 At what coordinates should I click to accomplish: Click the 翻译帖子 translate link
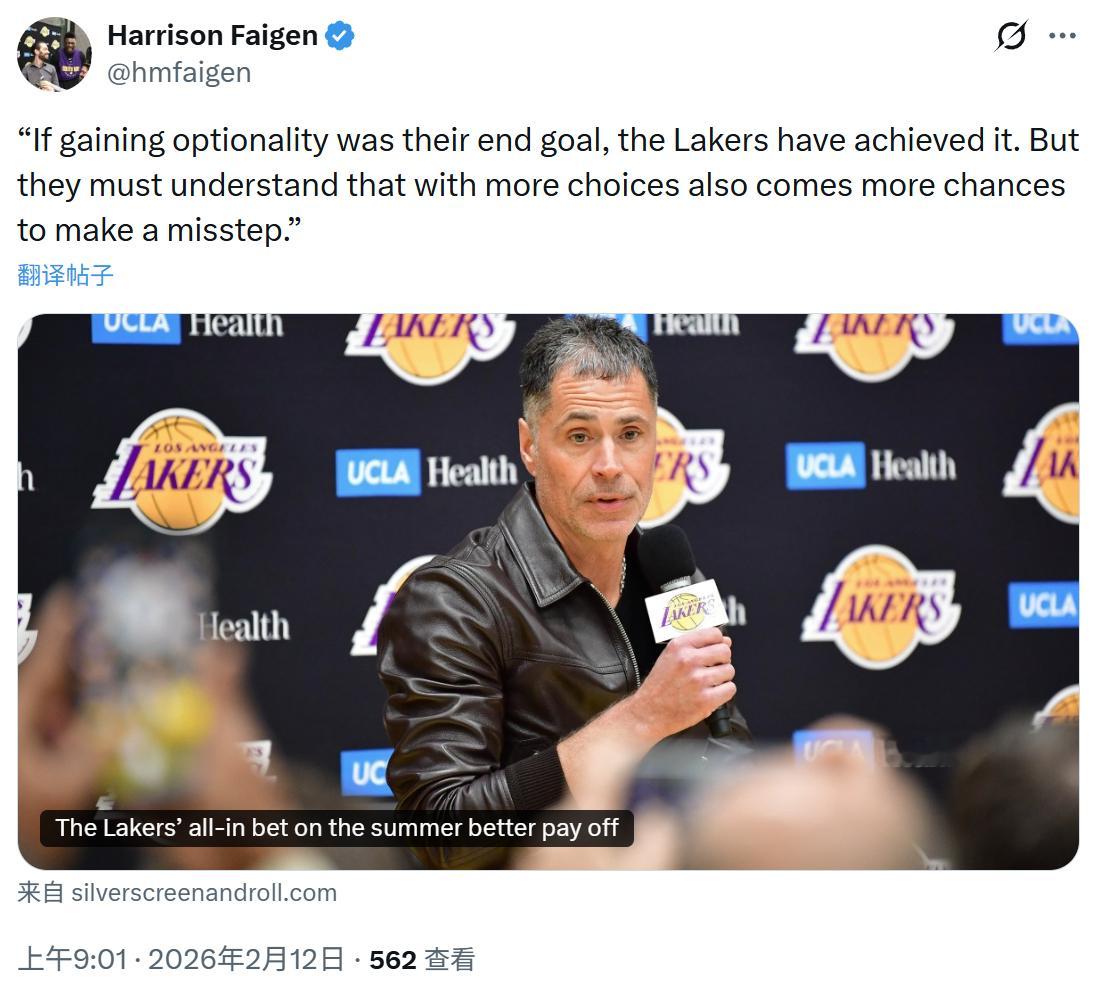[61, 276]
